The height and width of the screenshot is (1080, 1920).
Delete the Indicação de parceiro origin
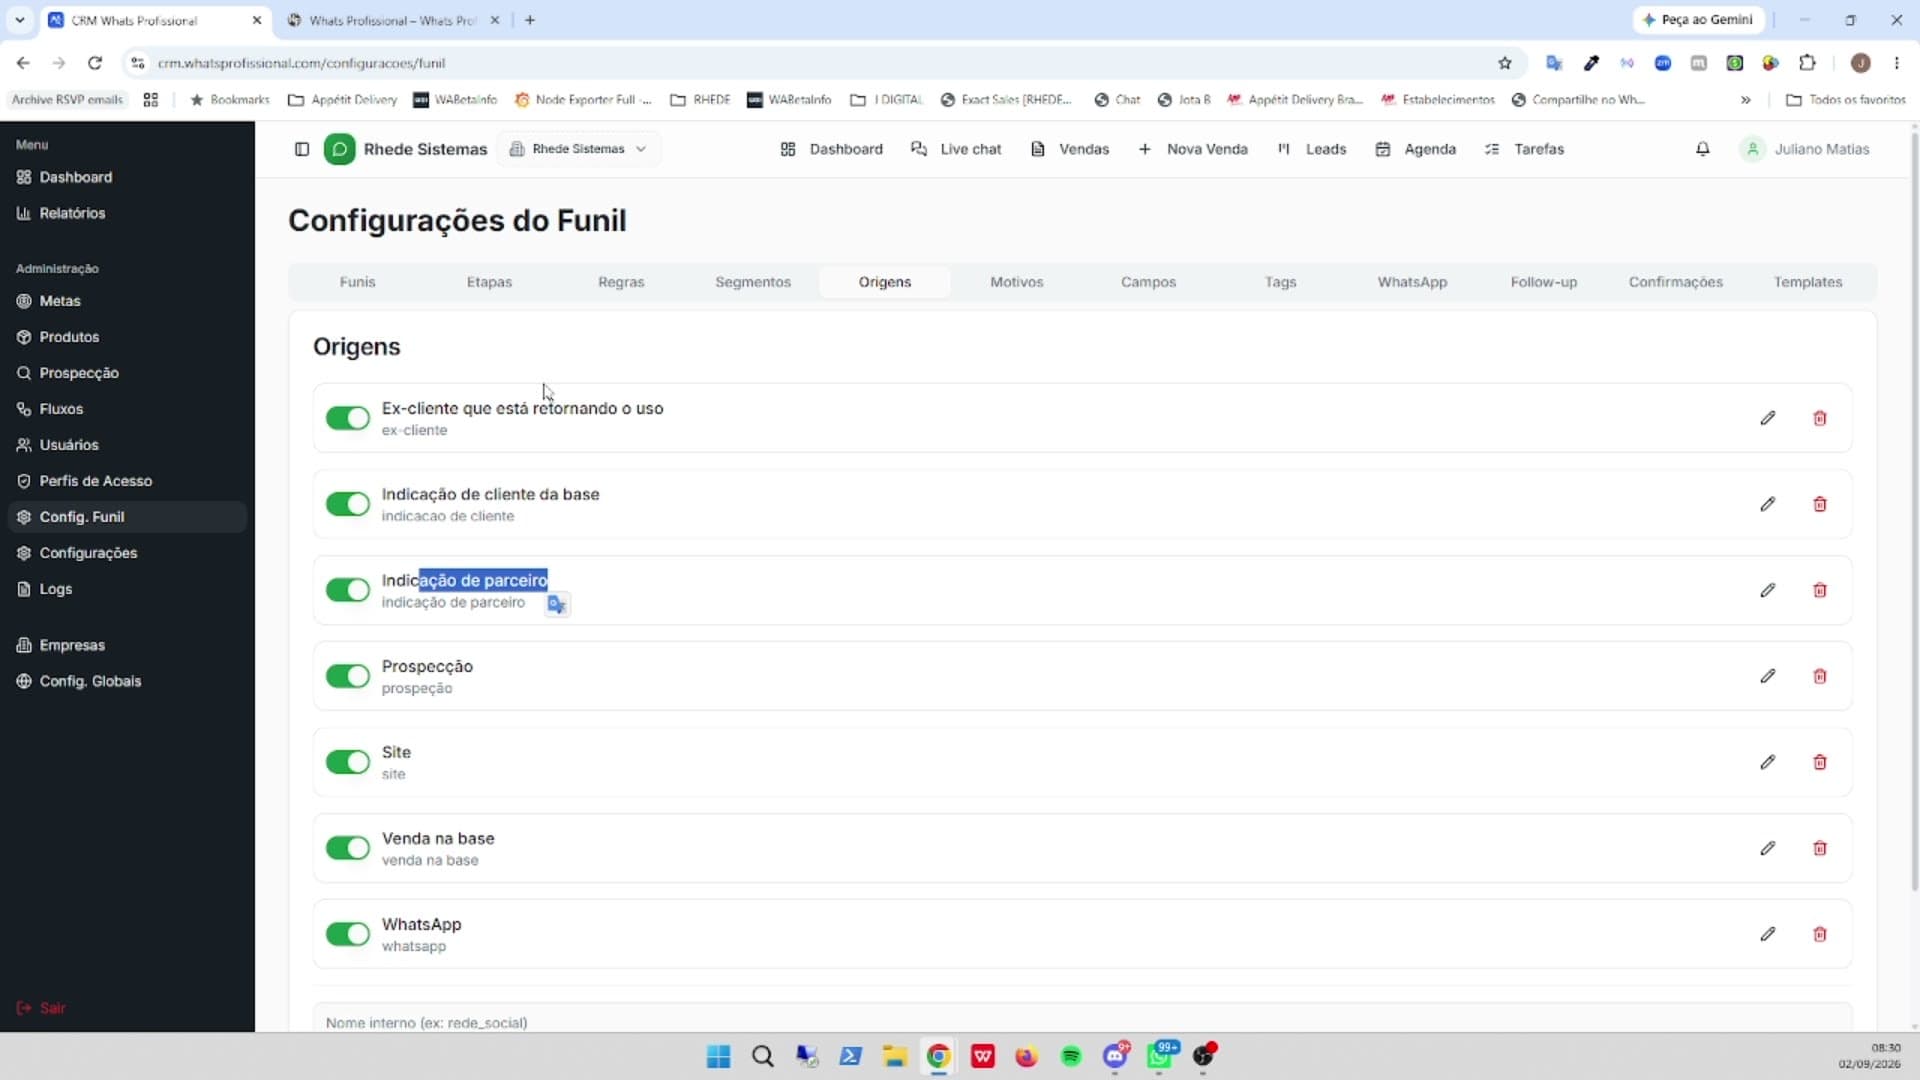tap(1820, 590)
